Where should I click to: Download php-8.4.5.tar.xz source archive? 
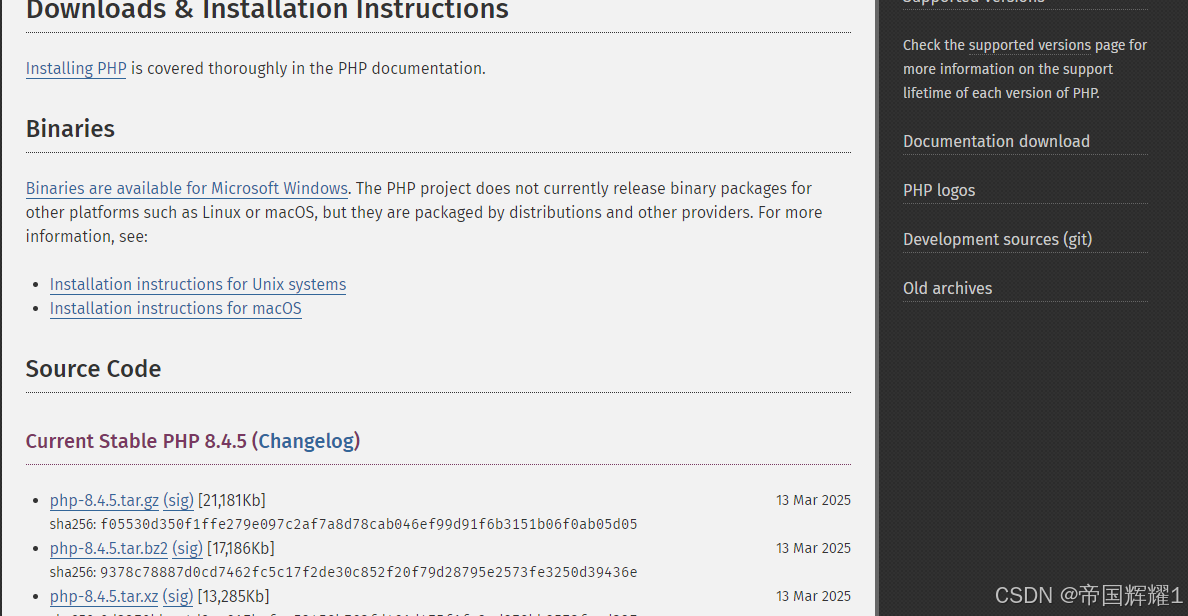[x=104, y=597]
